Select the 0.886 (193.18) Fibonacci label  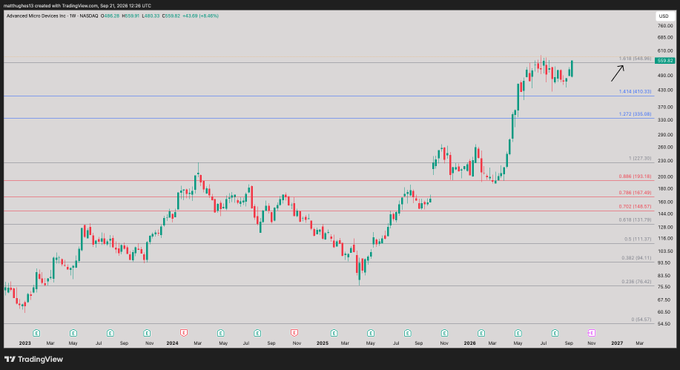(635, 177)
